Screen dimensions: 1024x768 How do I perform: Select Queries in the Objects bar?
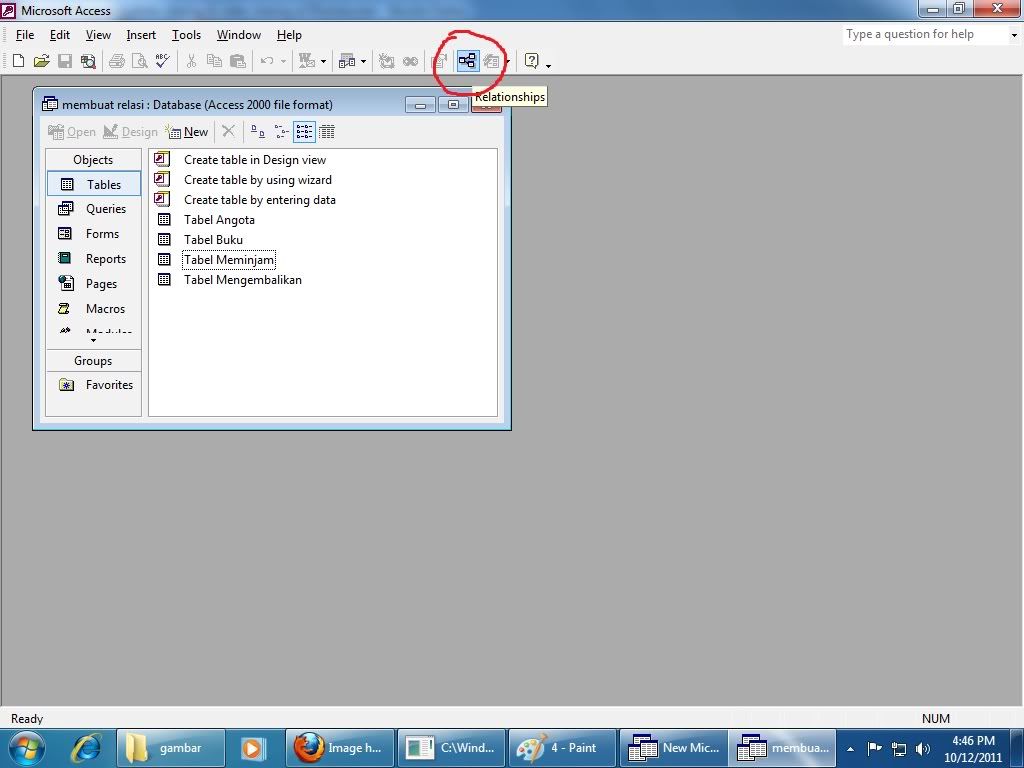[x=93, y=209]
